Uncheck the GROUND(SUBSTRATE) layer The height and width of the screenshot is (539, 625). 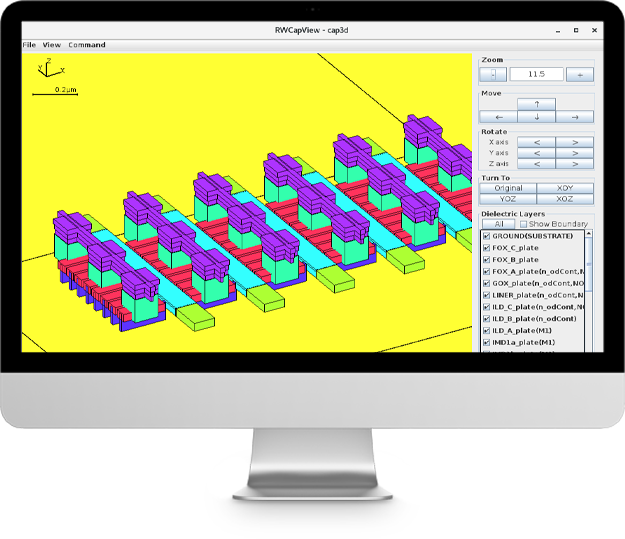click(486, 235)
